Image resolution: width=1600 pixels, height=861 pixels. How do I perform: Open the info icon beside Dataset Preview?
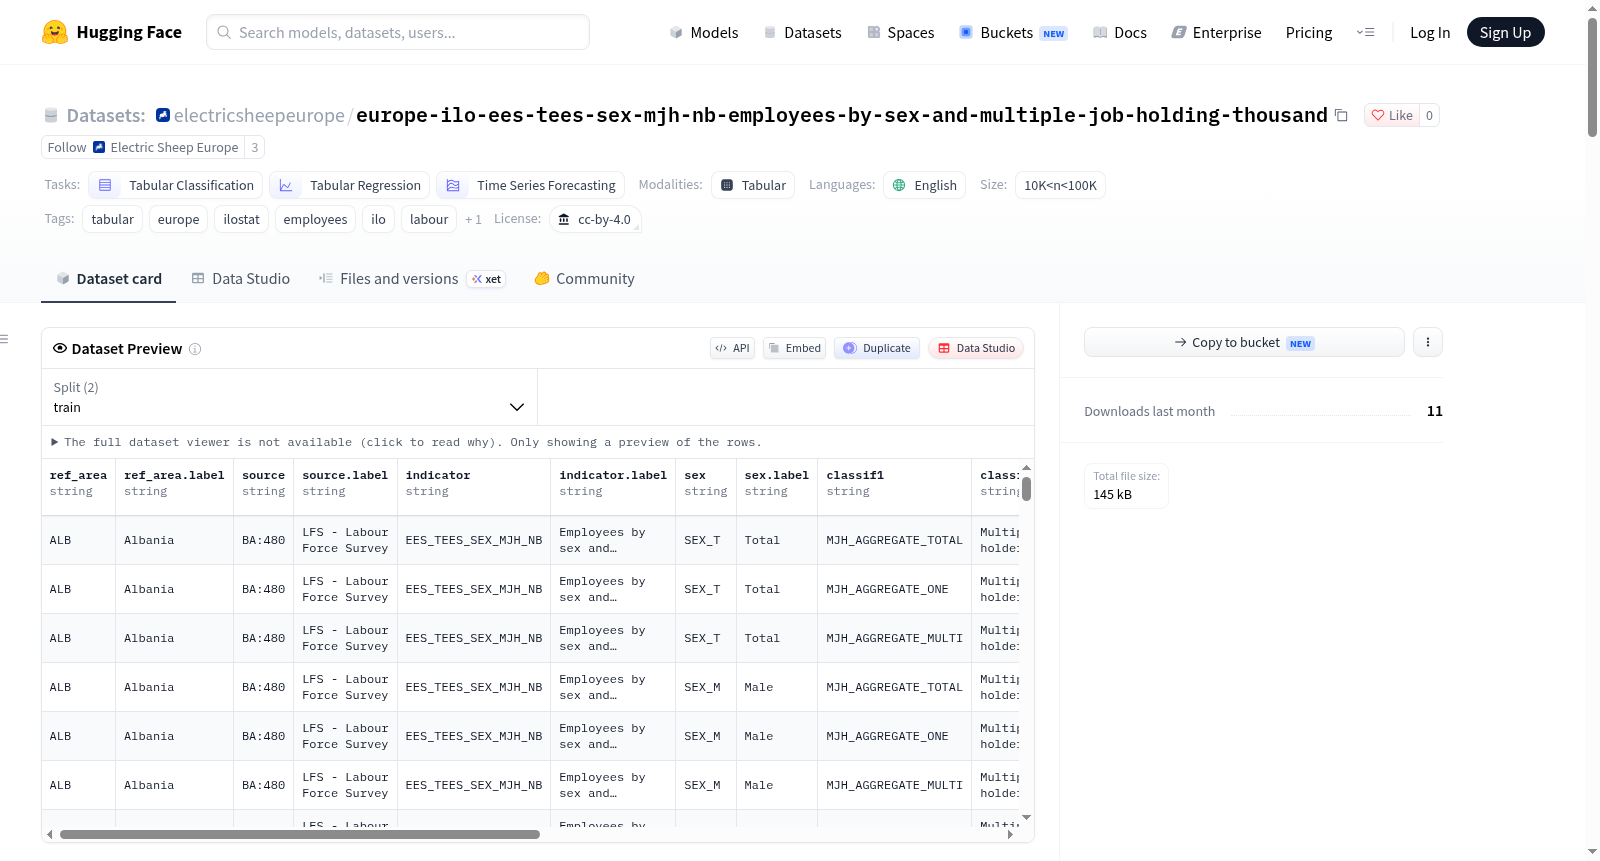point(195,349)
